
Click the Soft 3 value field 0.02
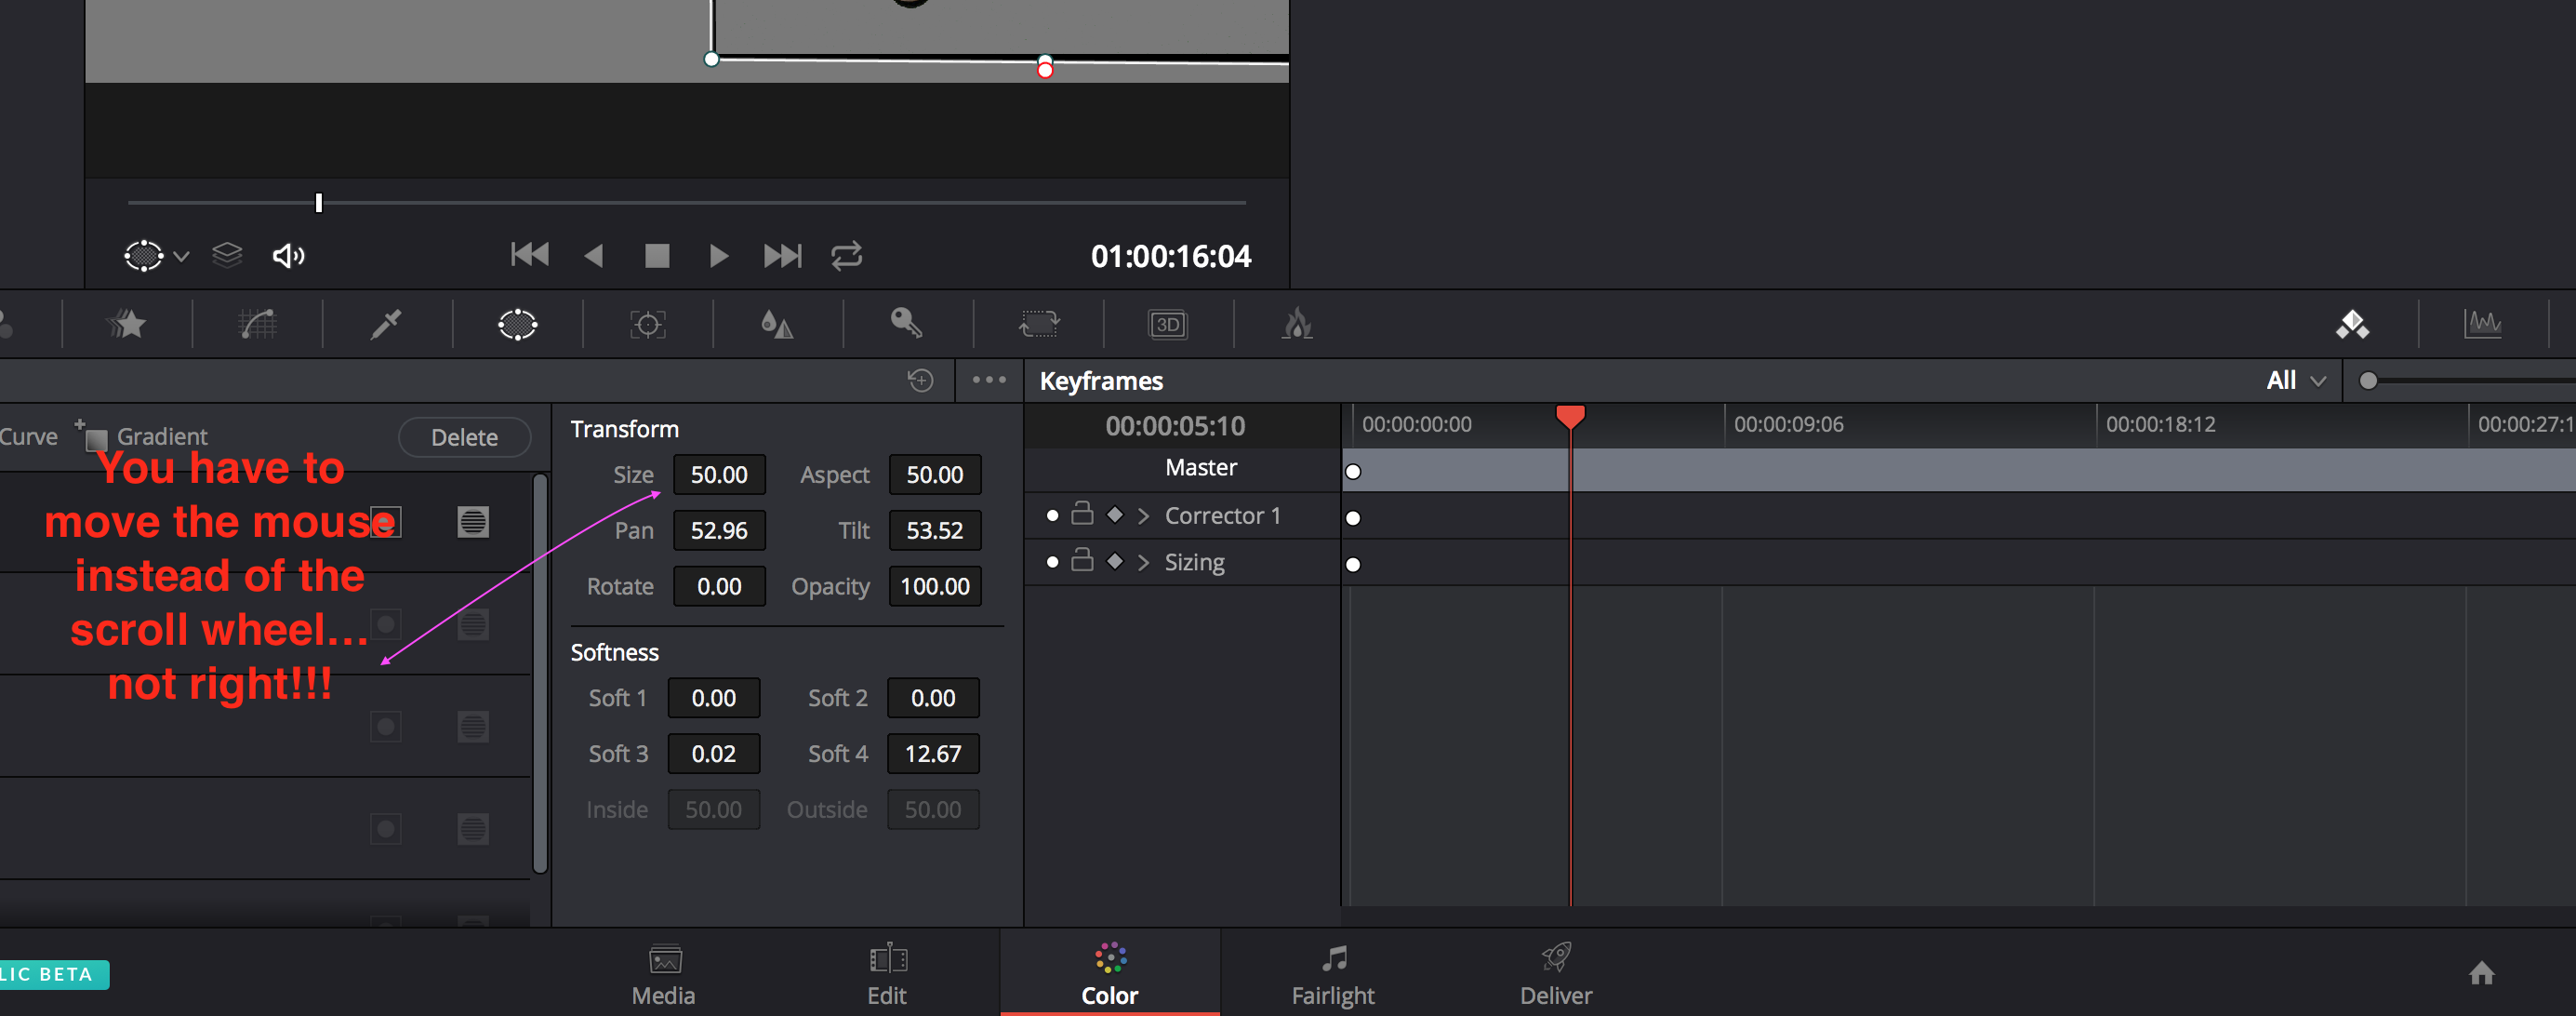pos(714,754)
